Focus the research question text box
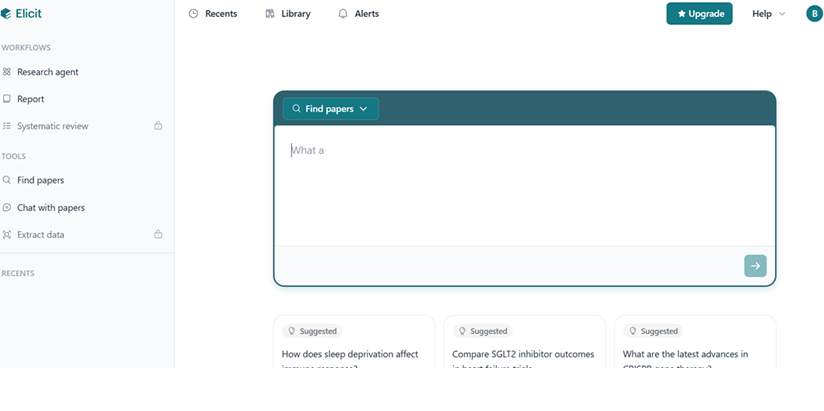This screenshot has width=824, height=411. (x=524, y=186)
